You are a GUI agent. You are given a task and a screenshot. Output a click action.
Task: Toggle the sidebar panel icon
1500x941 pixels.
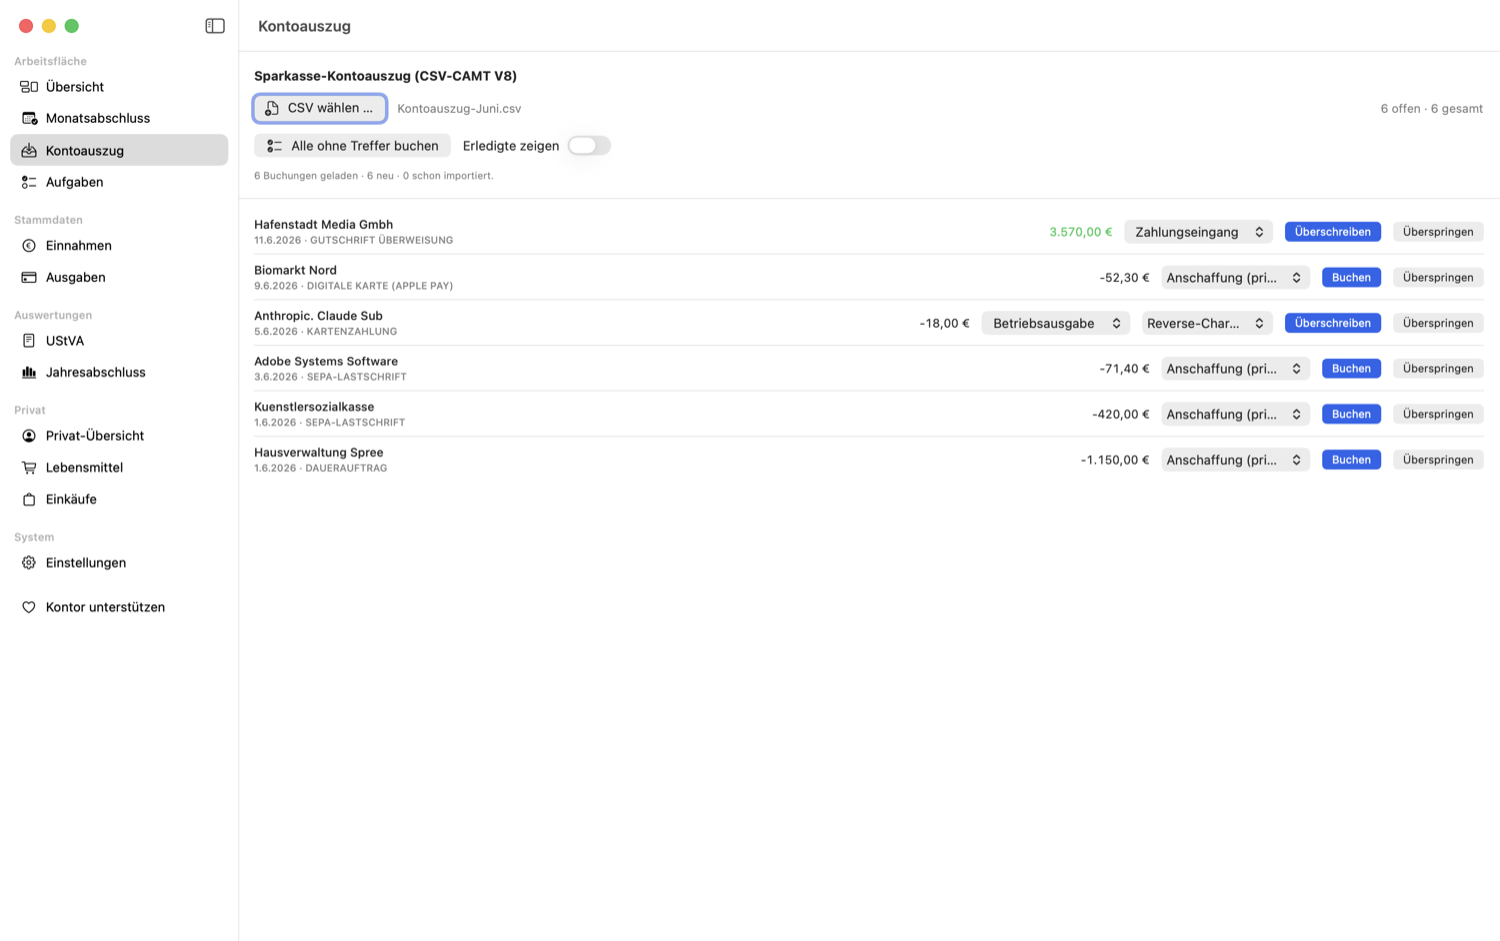point(215,26)
